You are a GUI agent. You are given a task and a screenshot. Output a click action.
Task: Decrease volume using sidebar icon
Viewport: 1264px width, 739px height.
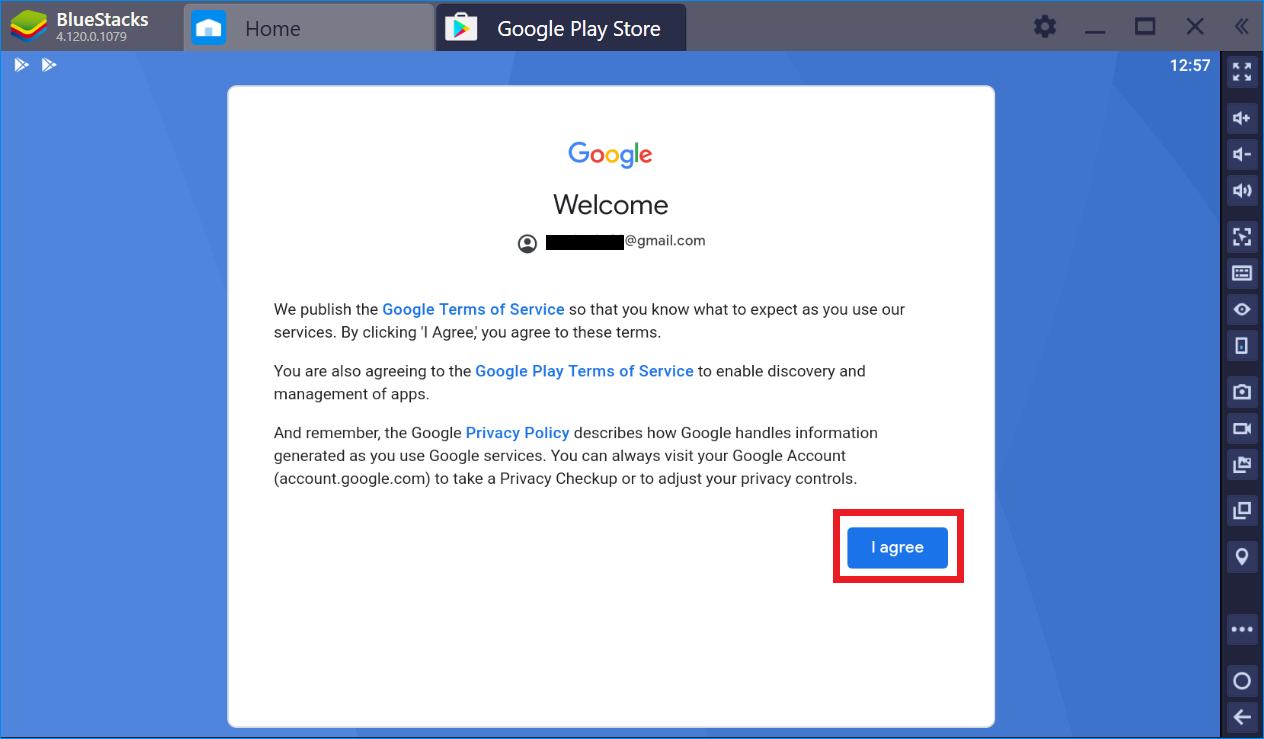click(x=1242, y=154)
